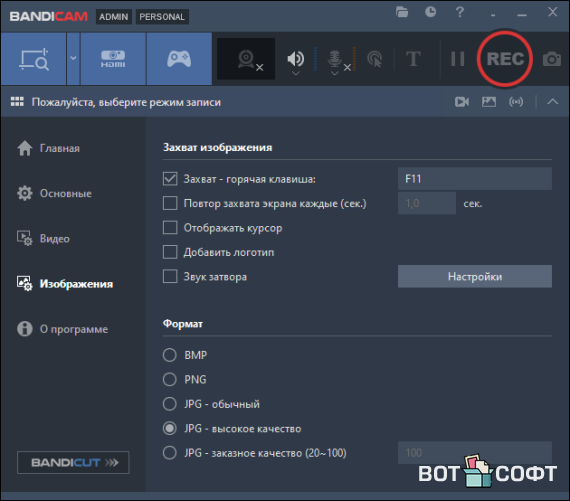This screenshot has width=570, height=501.
Task: Enable the 'Звук затвора' checkbox
Action: [170, 276]
